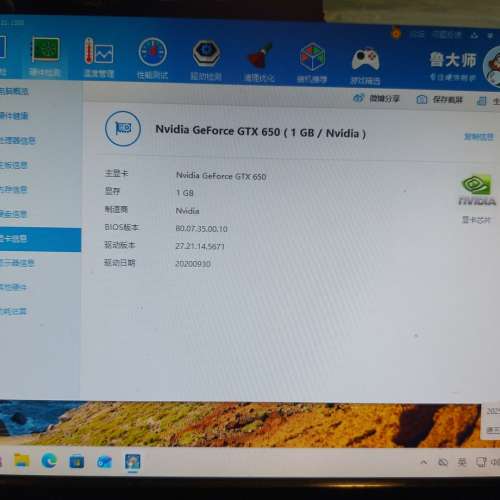This screenshot has height=500, width=500.
Task: Click the orange medal icon in title bar
Action: coord(396,33)
